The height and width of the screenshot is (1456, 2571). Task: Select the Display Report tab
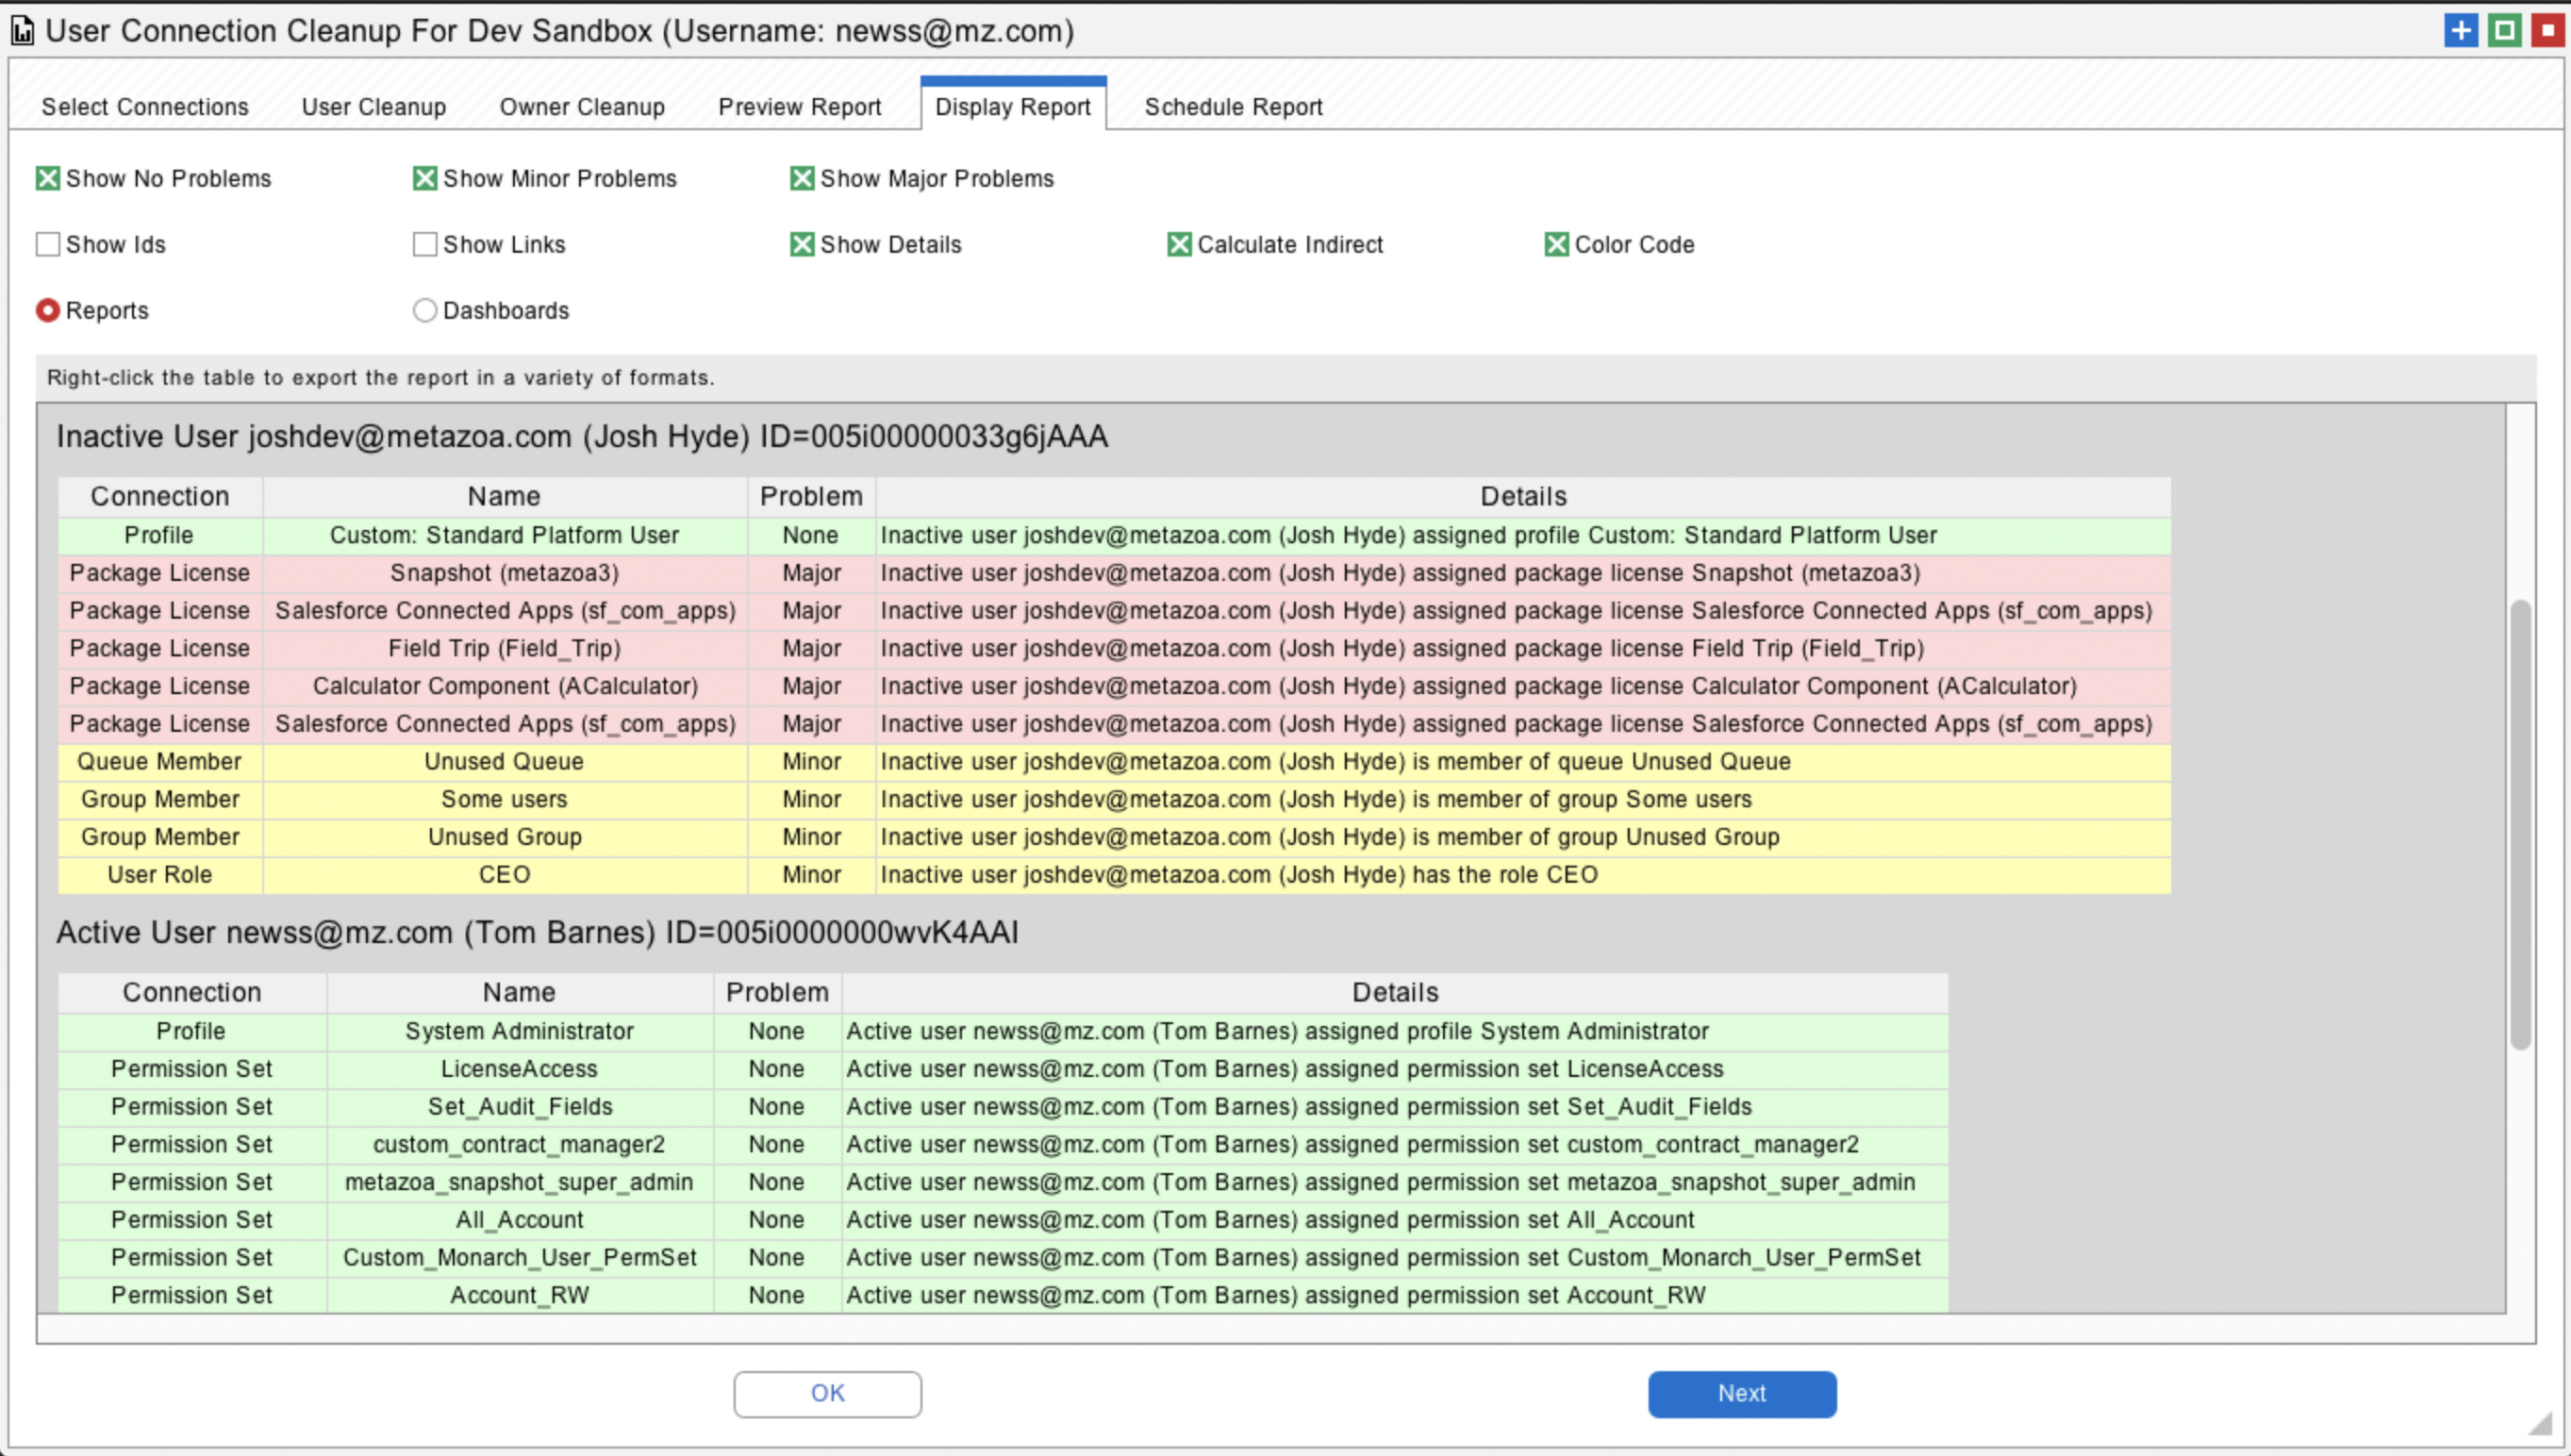pos(1013,106)
